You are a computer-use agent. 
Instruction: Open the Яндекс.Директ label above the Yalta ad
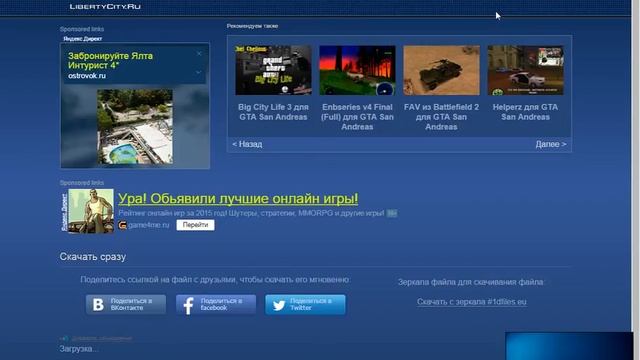pos(82,39)
